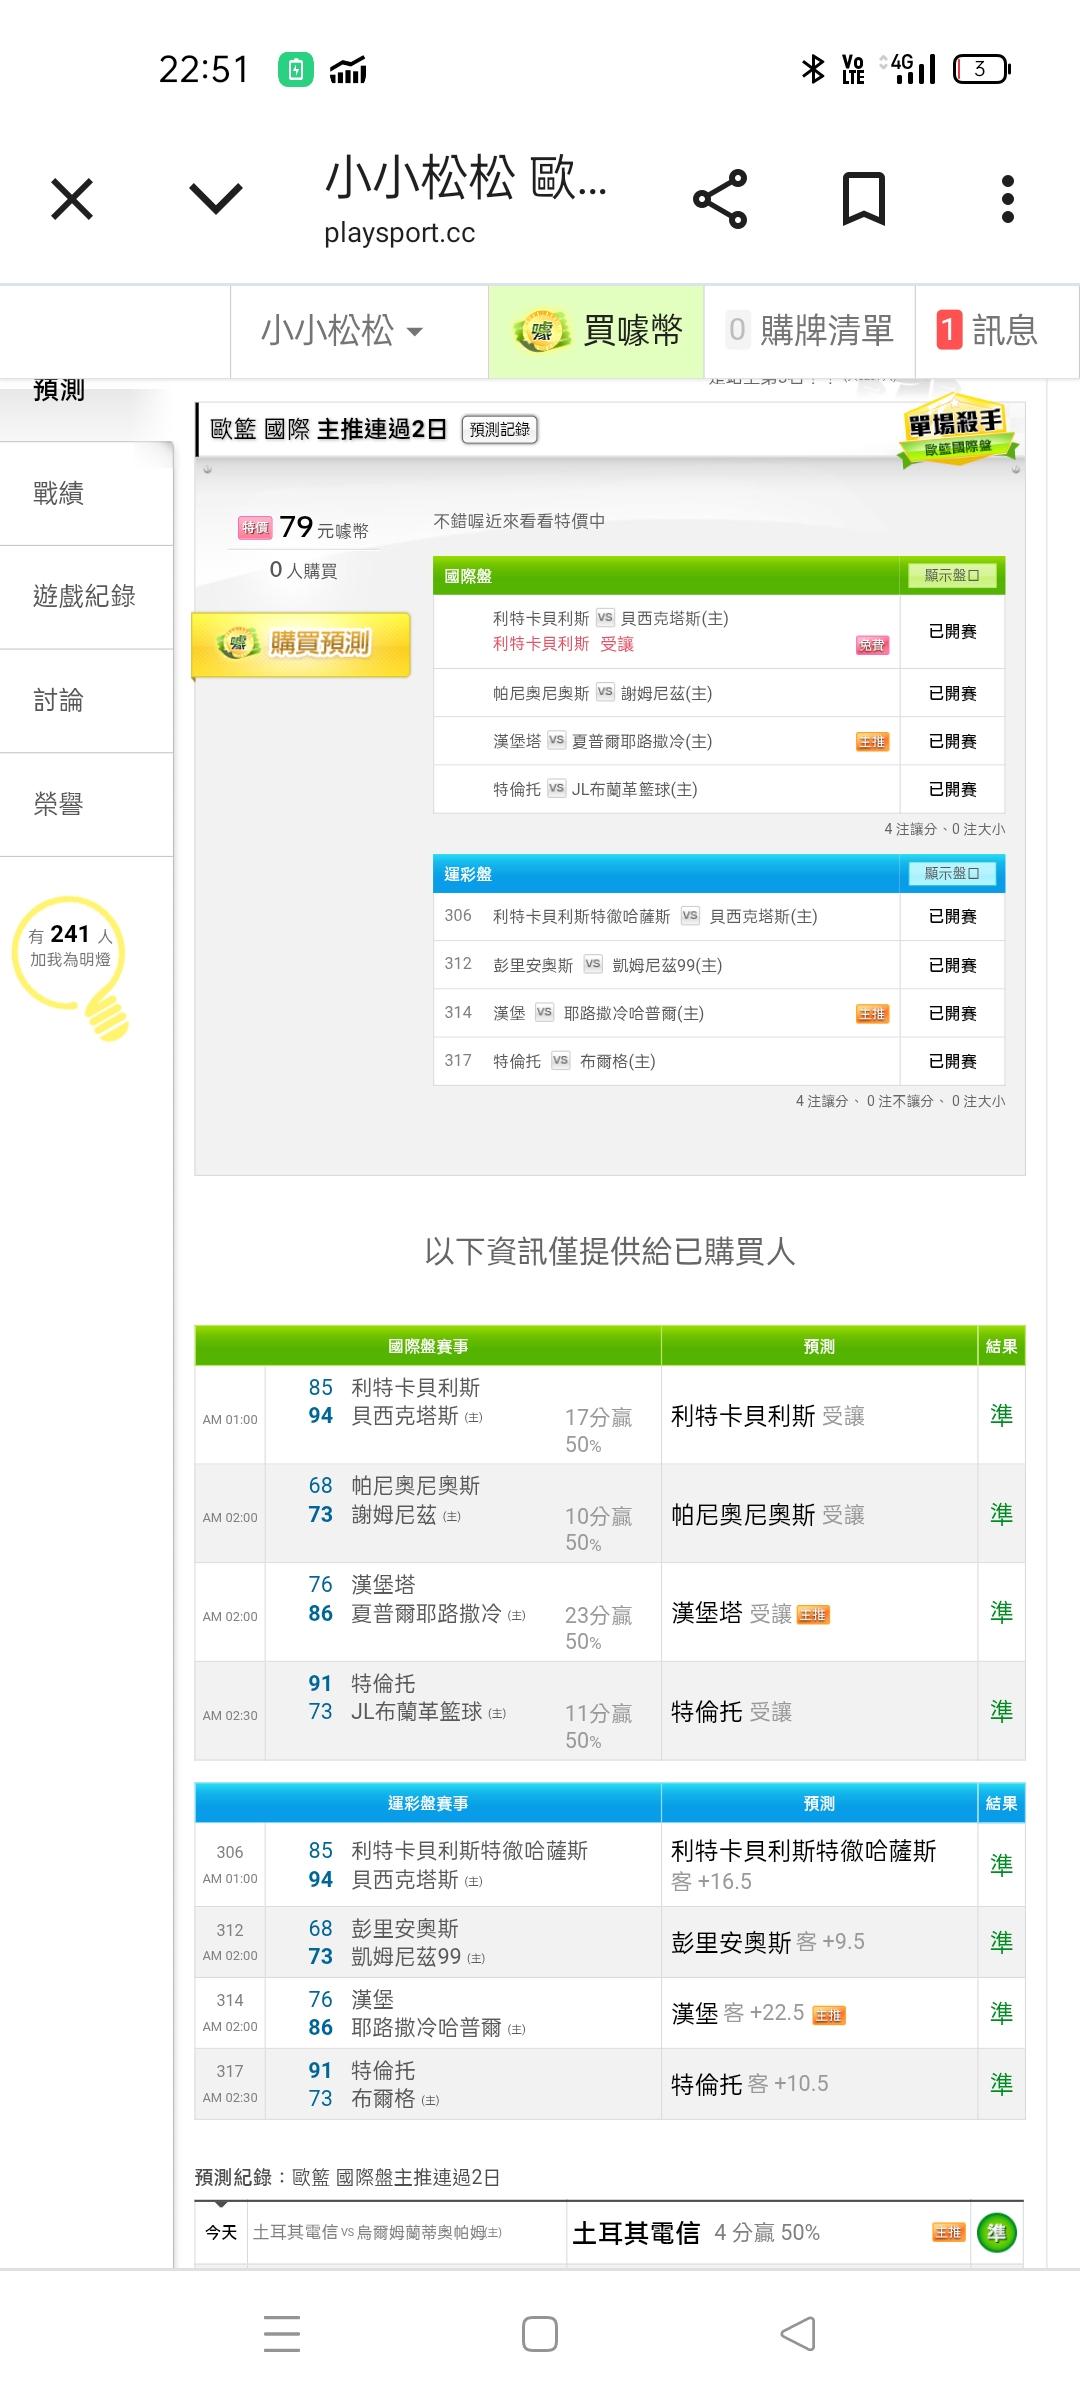The width and height of the screenshot is (1080, 2400).
Task: Toggle 顯示盤口 in the 國際盤 header
Action: point(951,576)
